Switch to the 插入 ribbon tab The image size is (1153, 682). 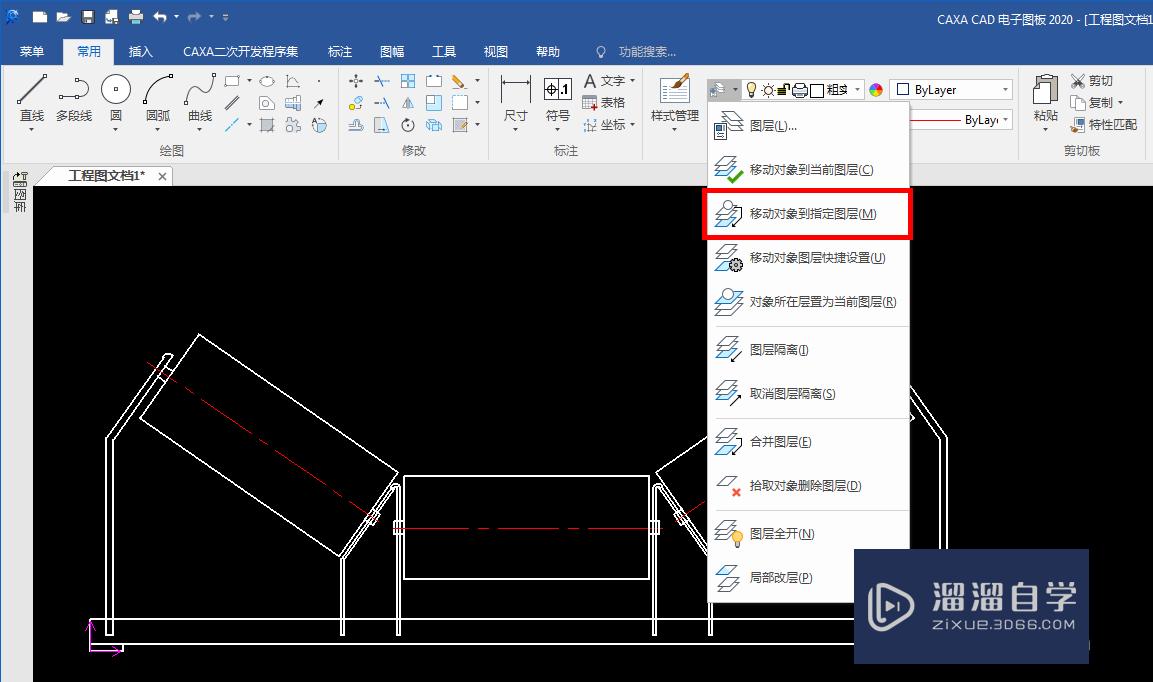(x=140, y=51)
